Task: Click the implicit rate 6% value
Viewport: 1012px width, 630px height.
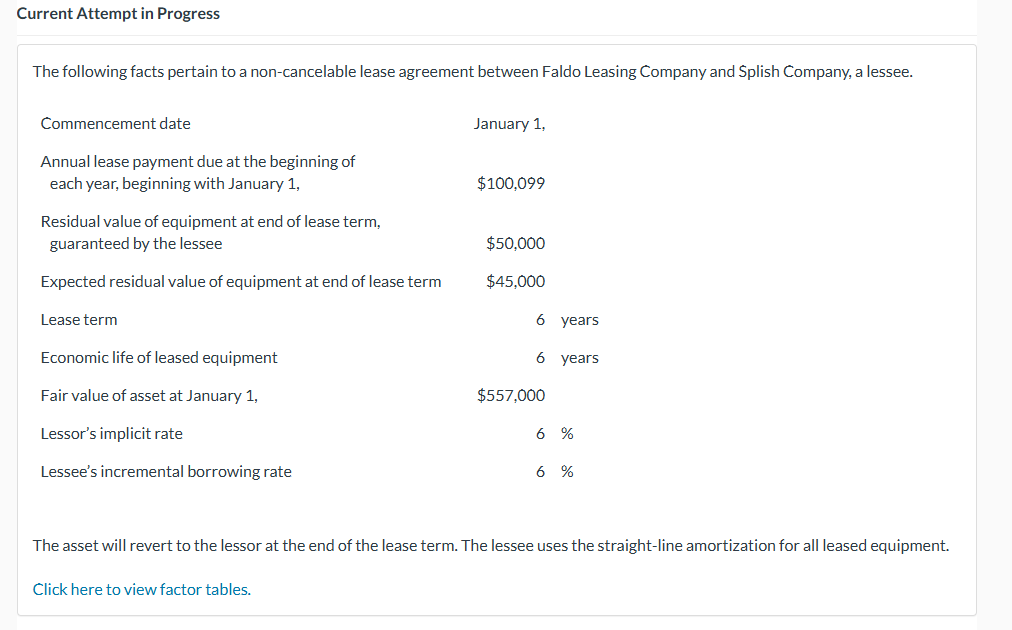Action: [x=553, y=433]
